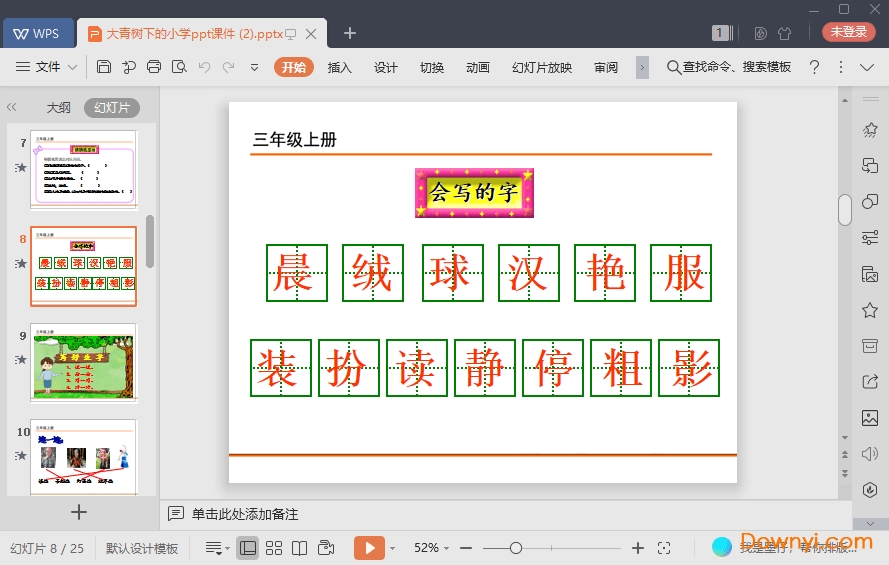
Task: Open the help question mark
Action: click(814, 67)
